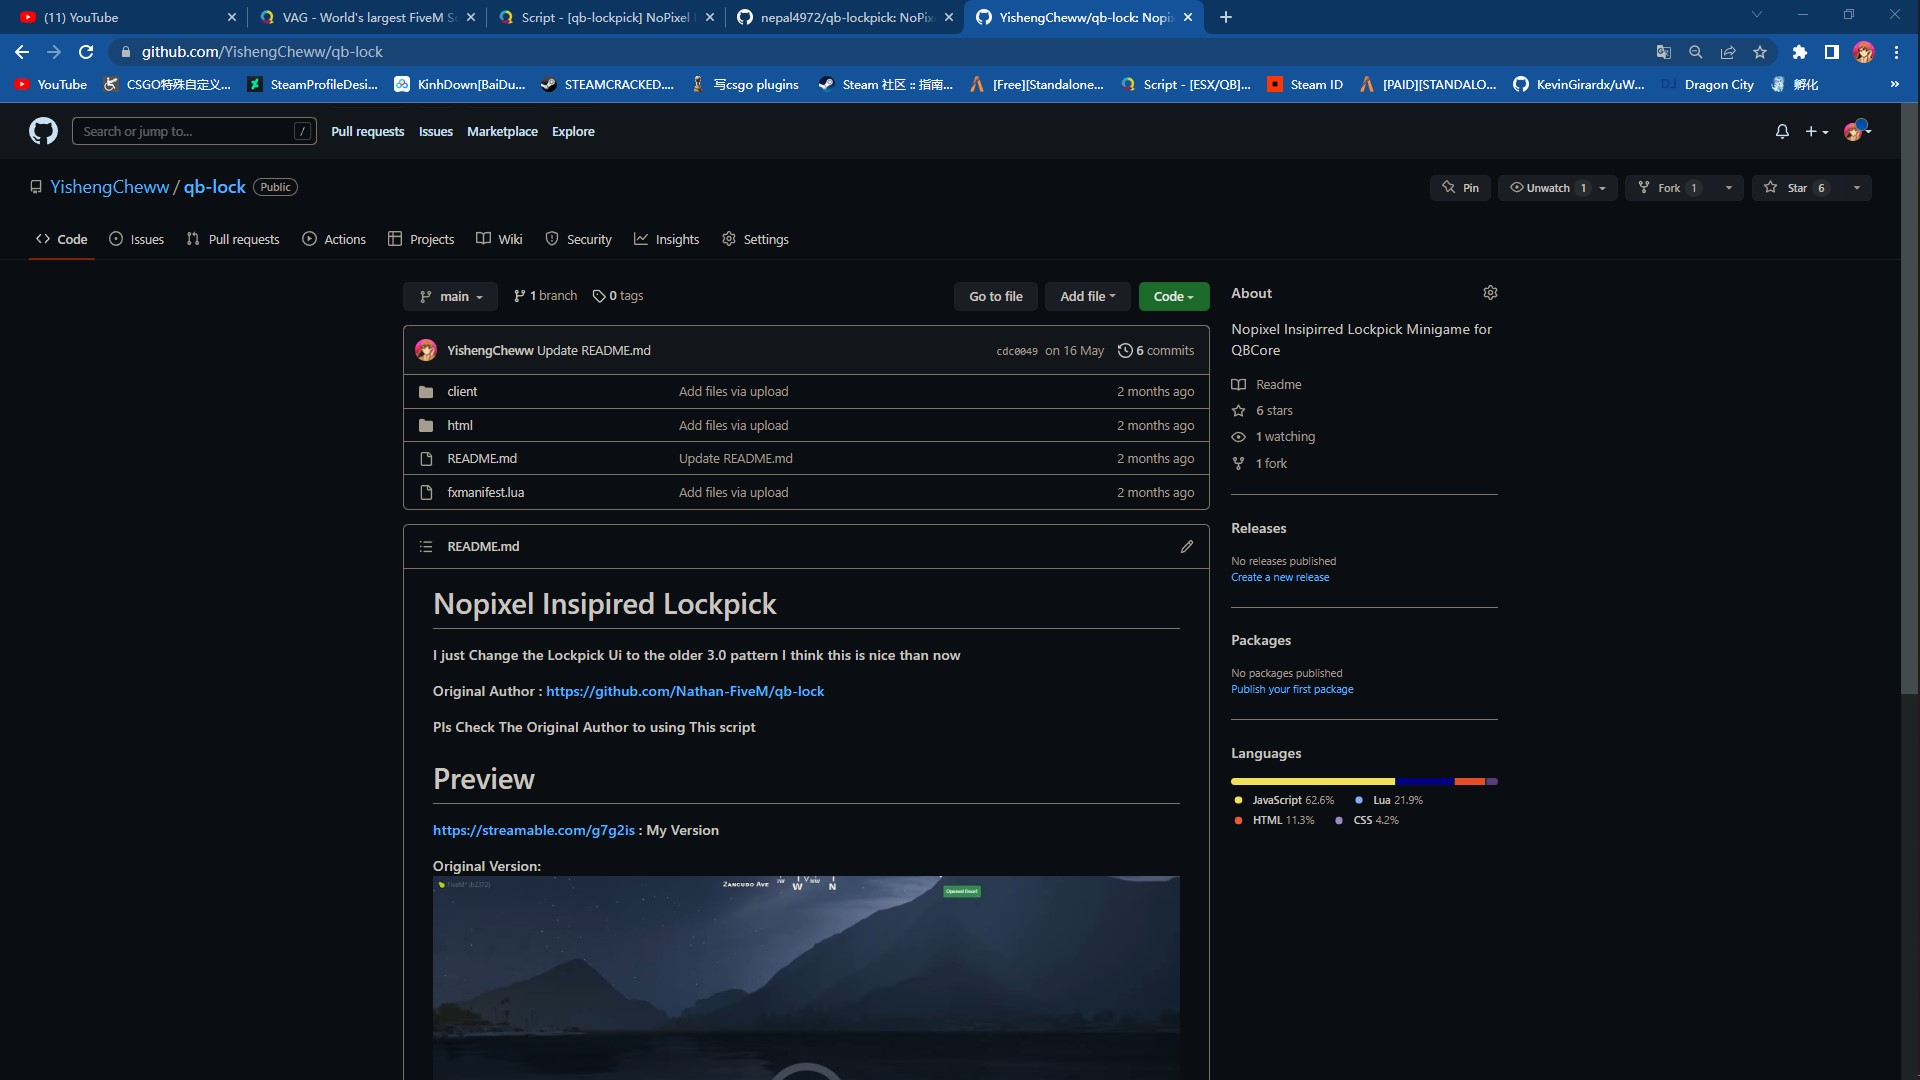Select the JavaScript segment of language bar
This screenshot has height=1080, width=1920.
[x=1313, y=781]
